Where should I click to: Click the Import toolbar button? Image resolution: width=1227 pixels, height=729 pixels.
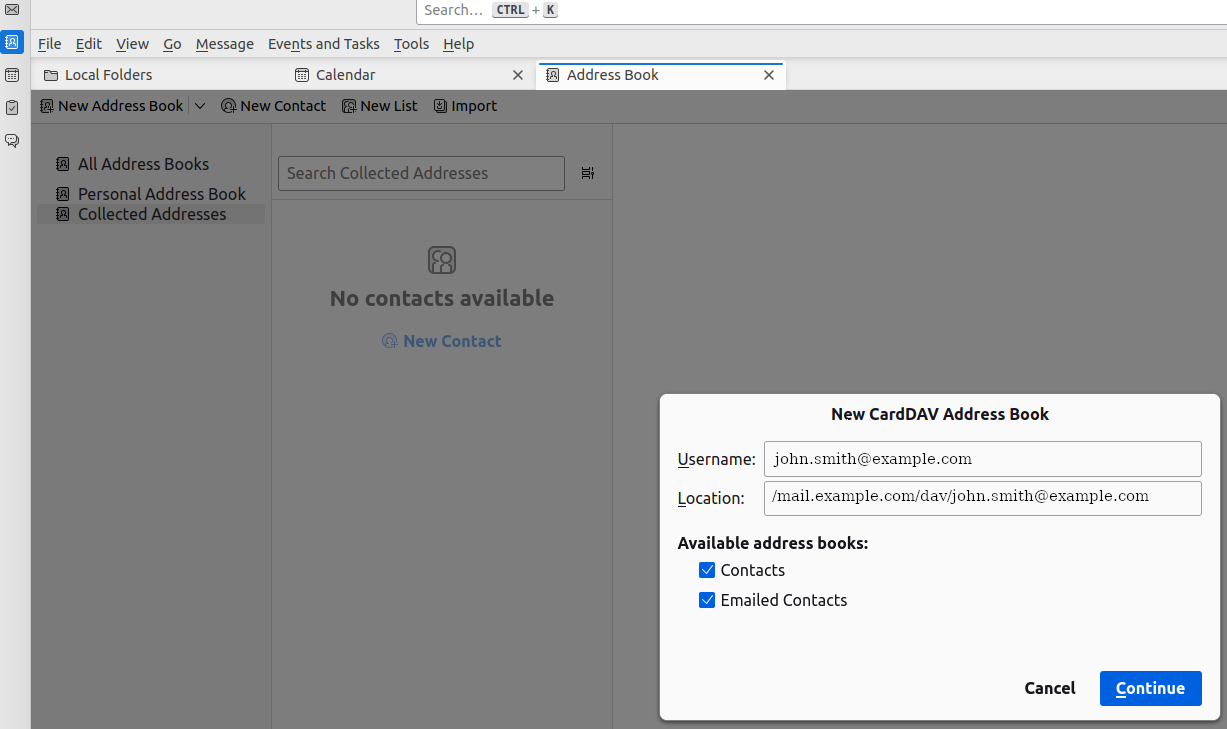[x=465, y=106]
